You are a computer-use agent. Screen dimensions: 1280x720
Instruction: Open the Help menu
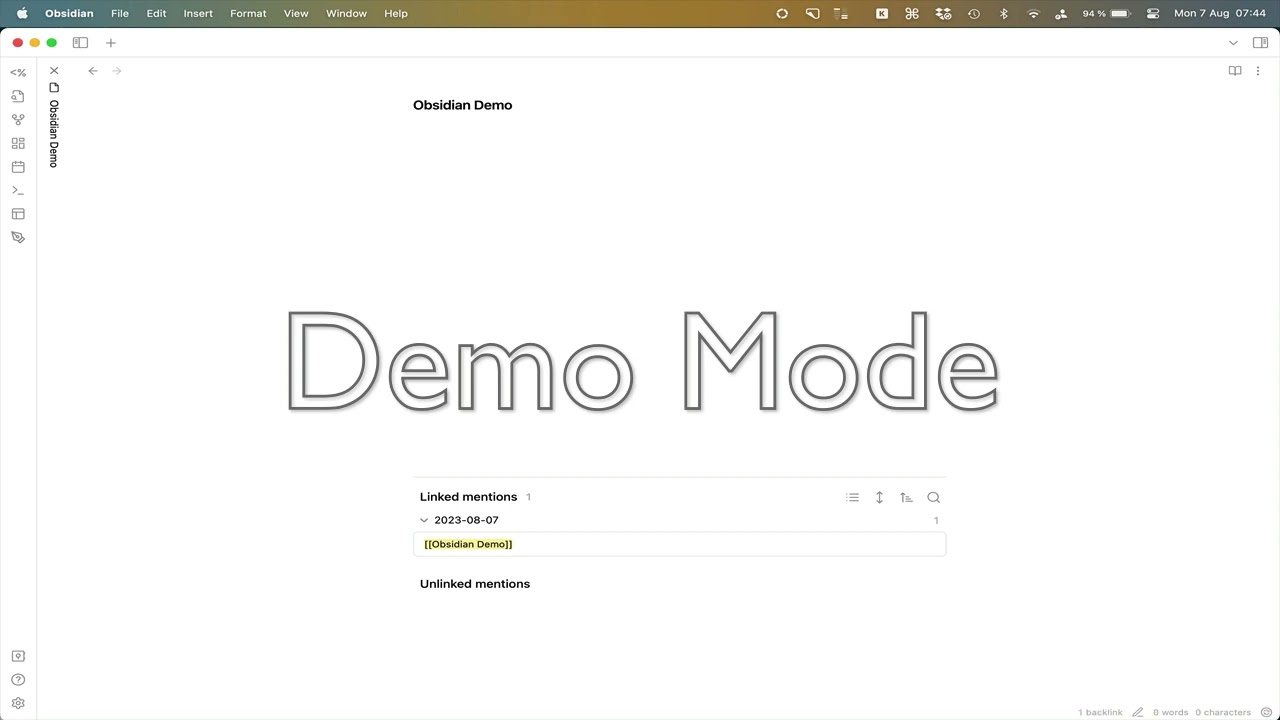[x=396, y=13]
